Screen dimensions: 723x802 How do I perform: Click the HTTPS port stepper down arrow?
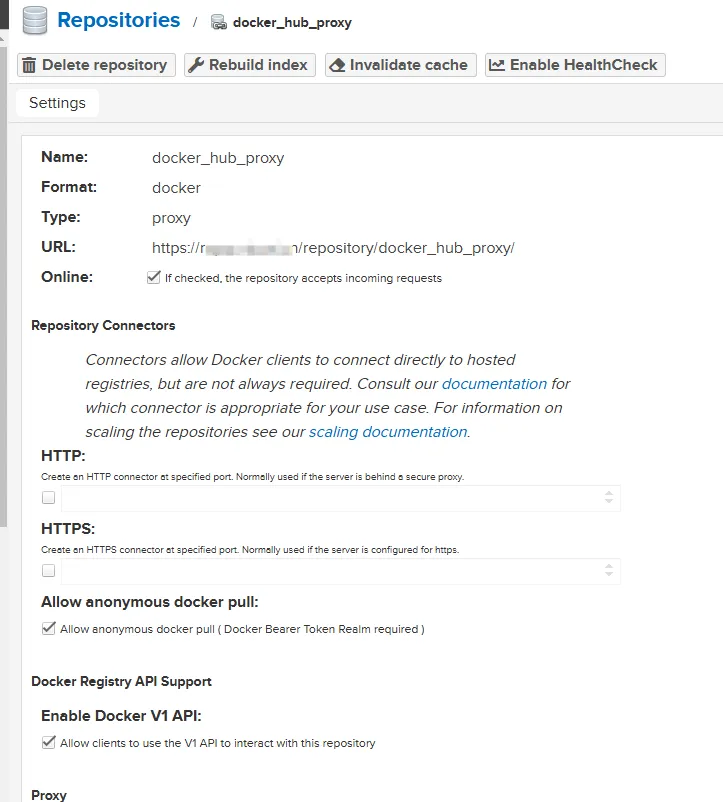608,575
